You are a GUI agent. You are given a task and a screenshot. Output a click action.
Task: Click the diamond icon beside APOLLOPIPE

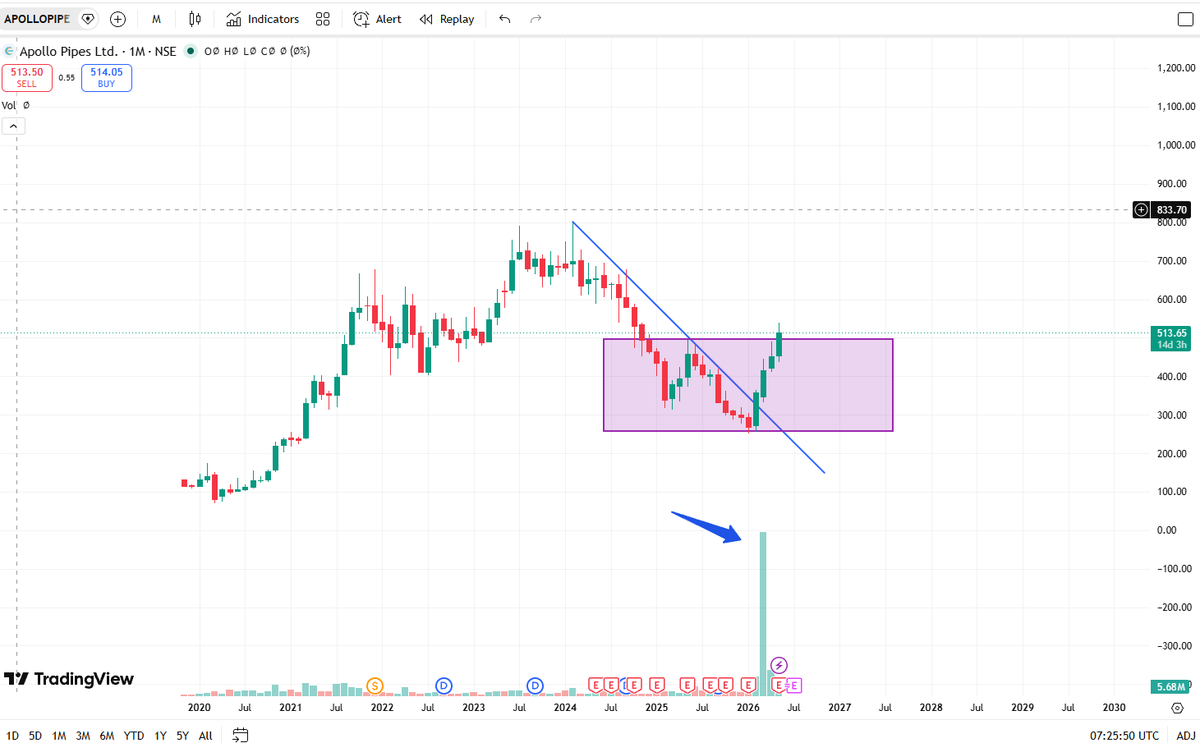tap(88, 19)
